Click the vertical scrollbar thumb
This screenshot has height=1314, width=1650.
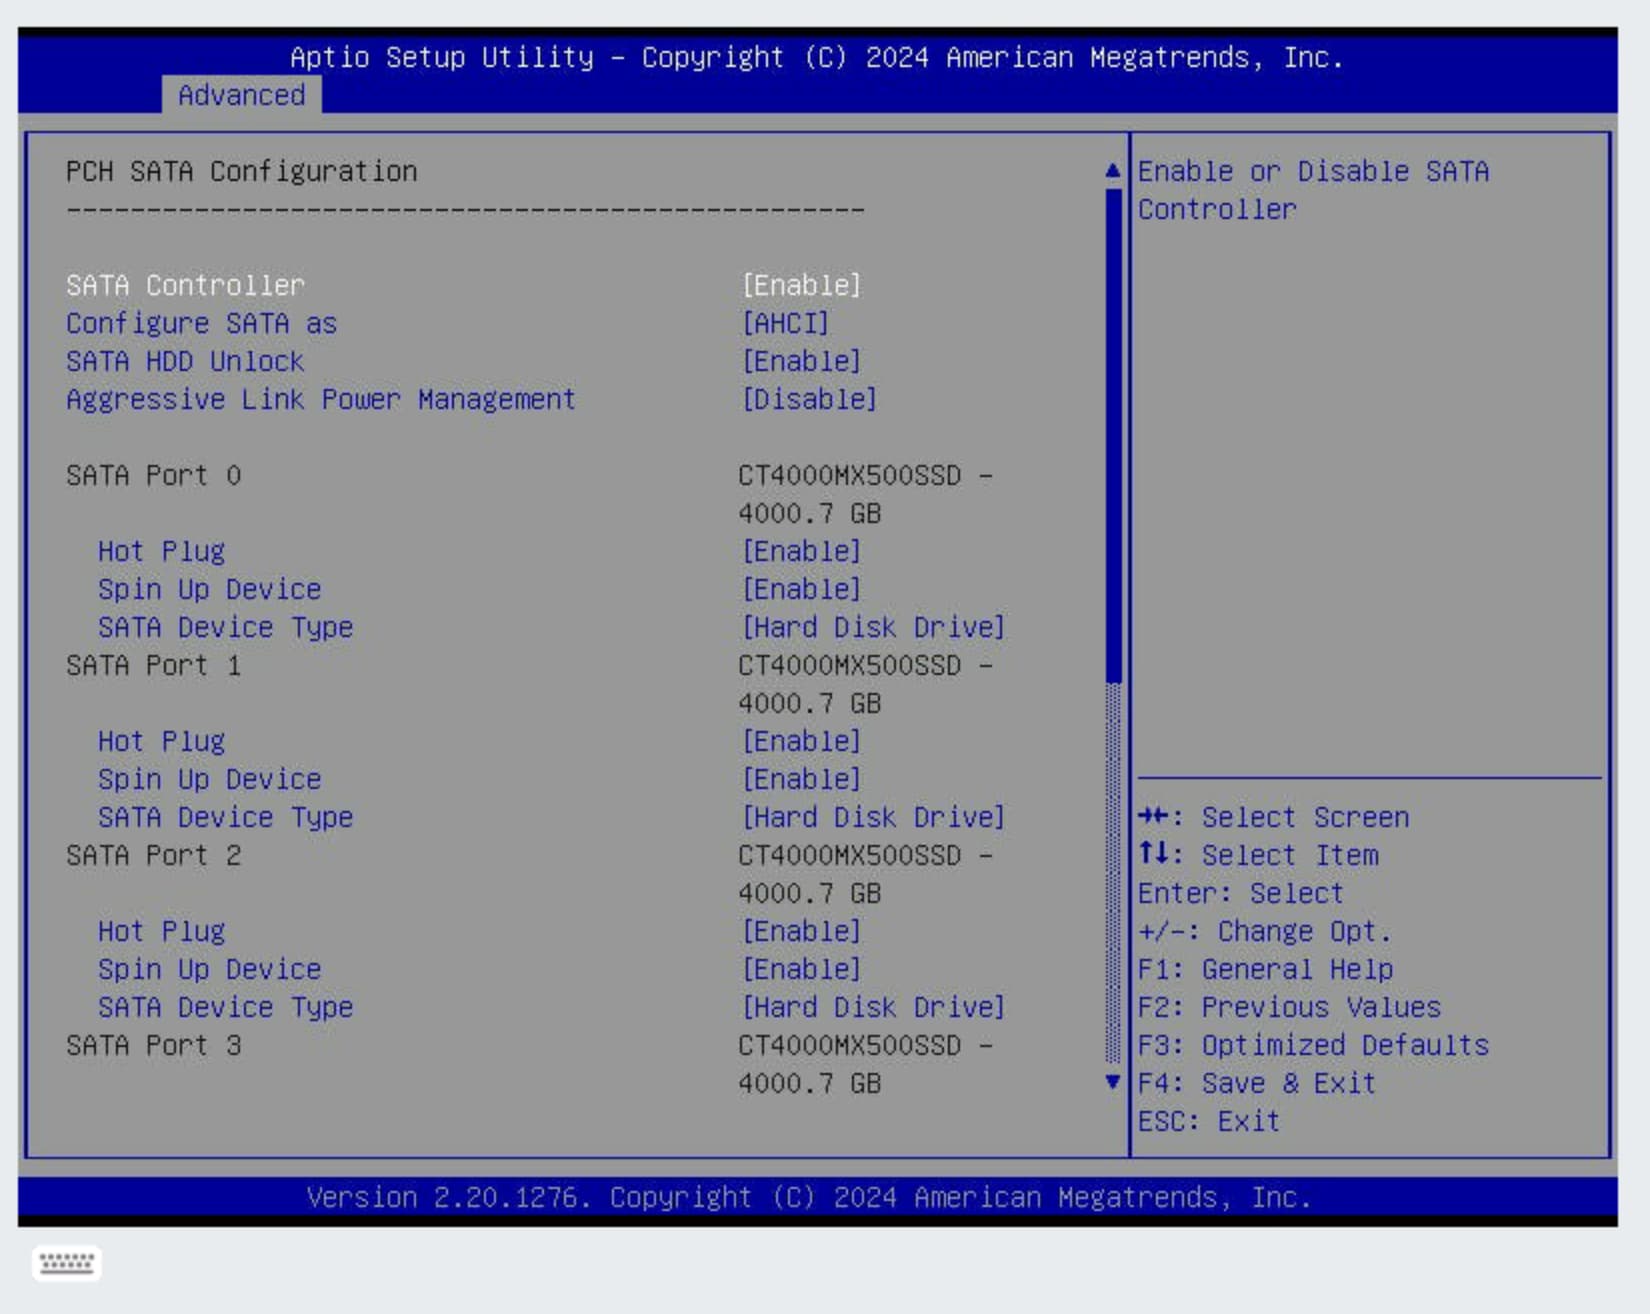1113,435
